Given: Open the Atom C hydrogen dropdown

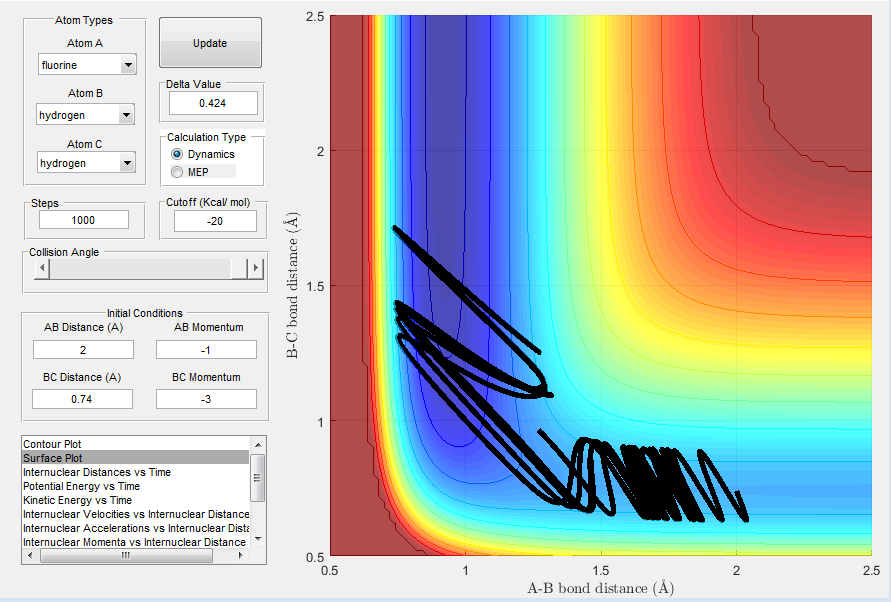Looking at the screenshot, I should [86, 163].
